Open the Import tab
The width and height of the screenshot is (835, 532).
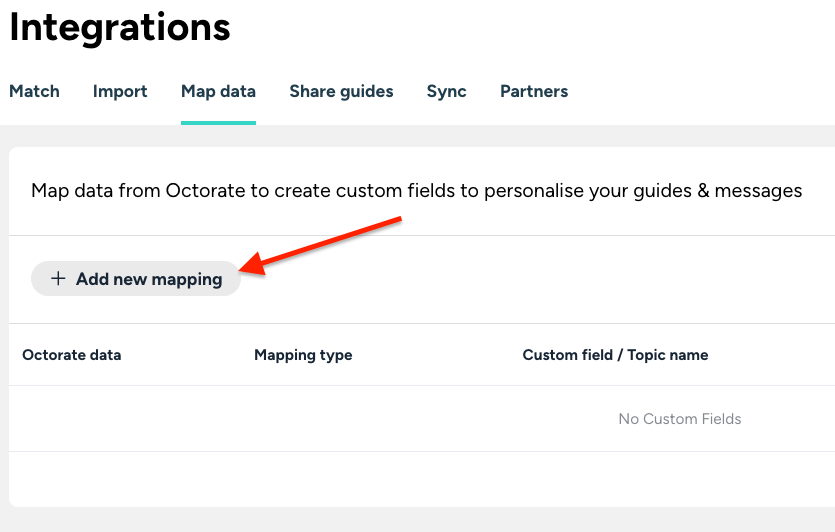(x=120, y=91)
